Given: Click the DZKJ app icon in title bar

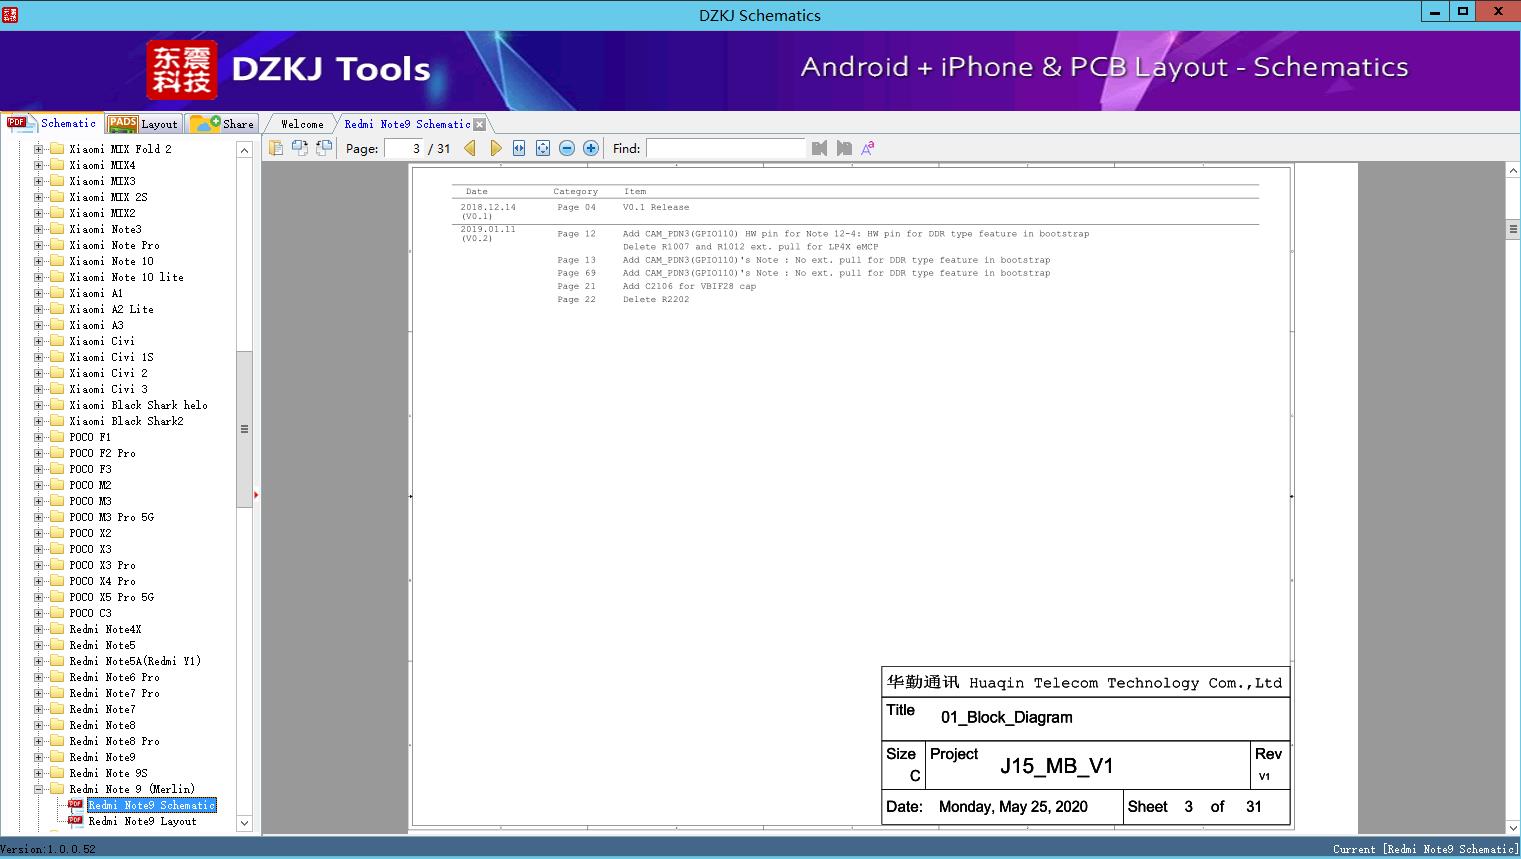Looking at the screenshot, I should tap(10, 14).
